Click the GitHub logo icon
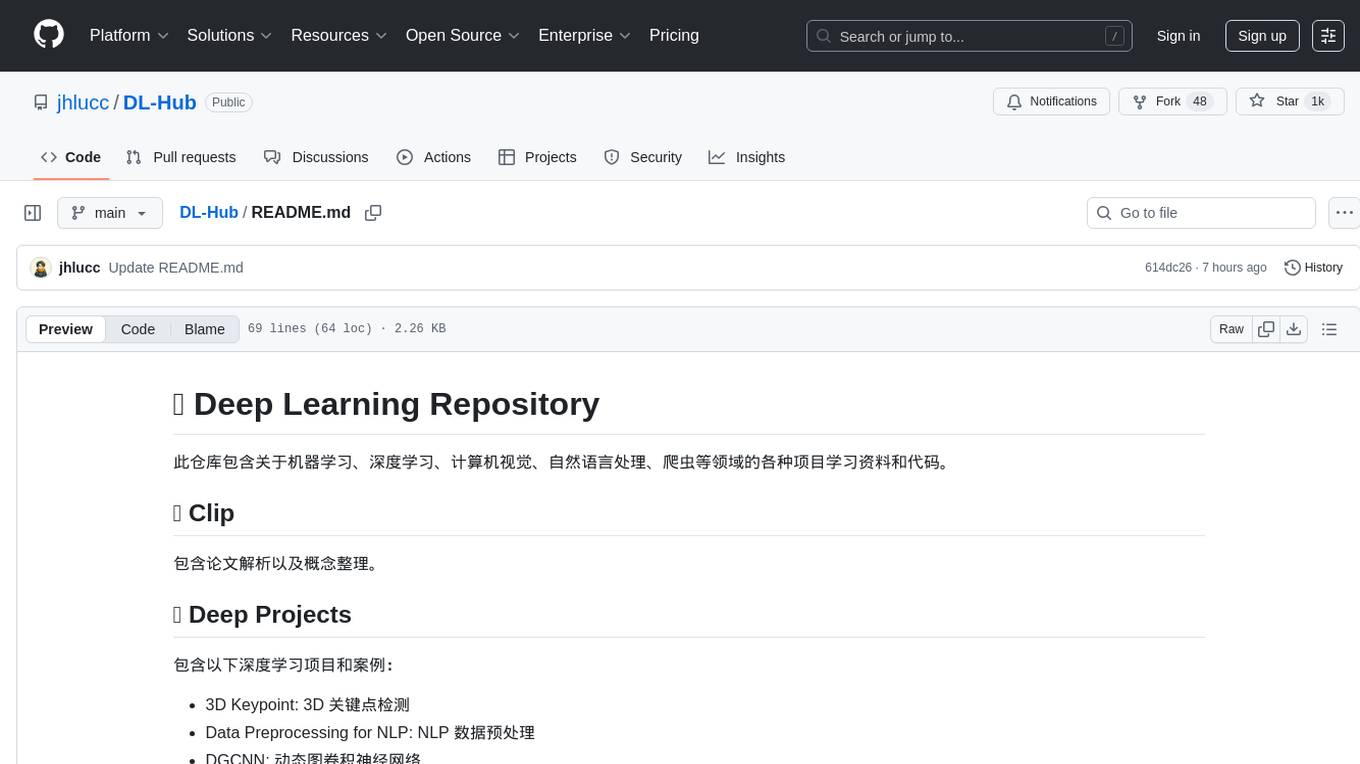 49,35
